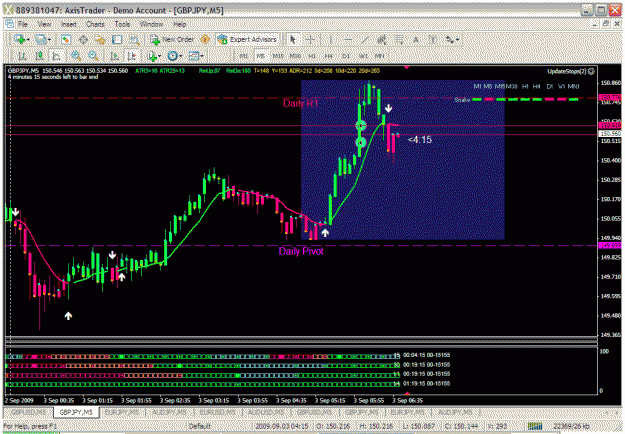Select the trendline drawing tool
This screenshot has height=434, width=625.
pyautogui.click(x=364, y=39)
